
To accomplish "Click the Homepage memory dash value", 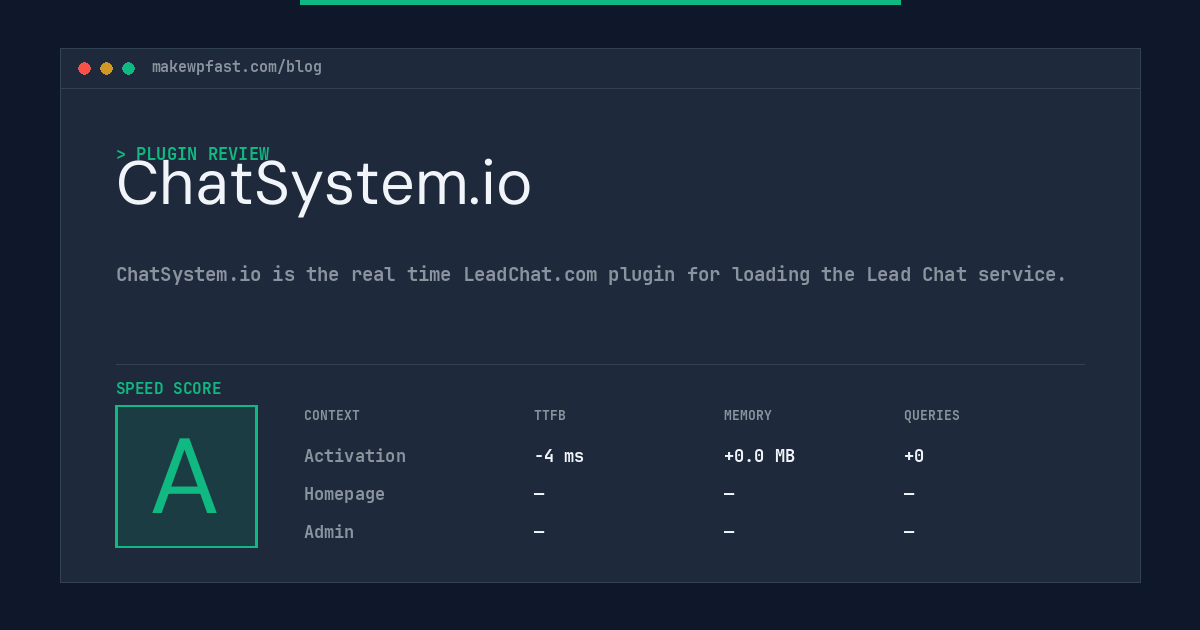I will pos(729,494).
